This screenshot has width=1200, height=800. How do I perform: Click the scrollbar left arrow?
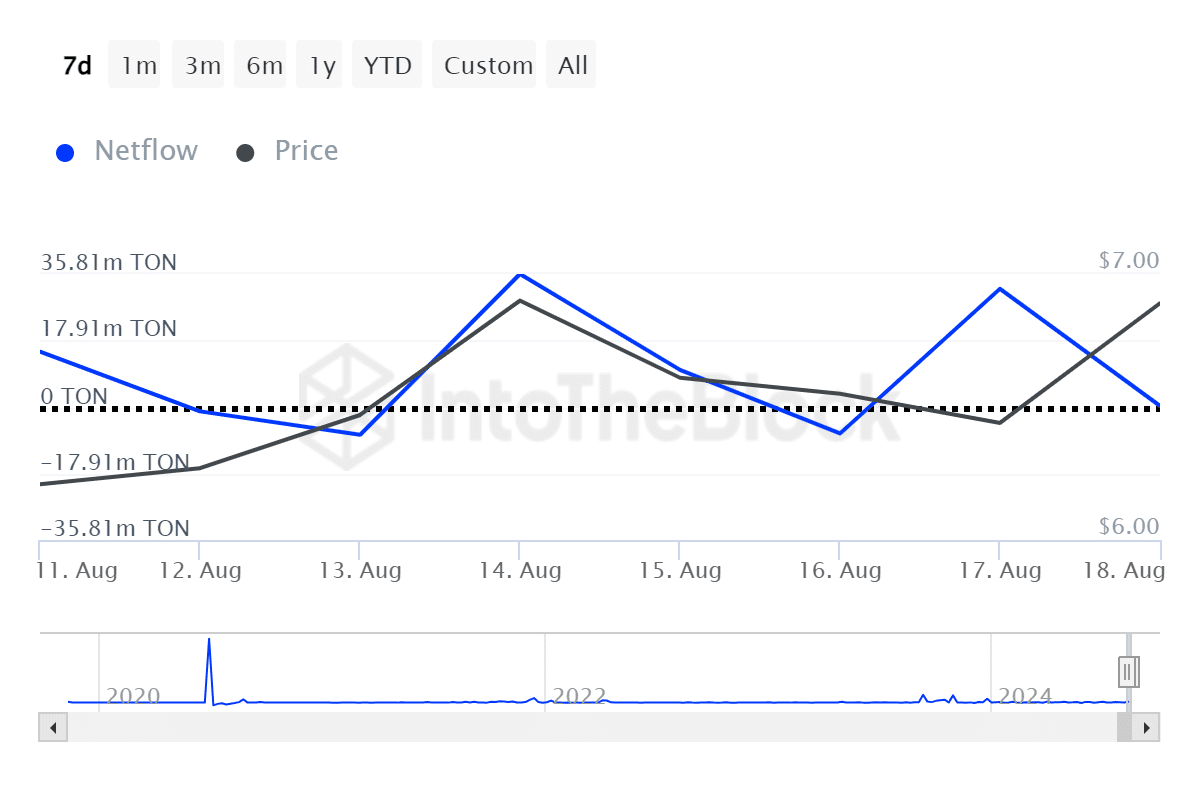pyautogui.click(x=52, y=727)
